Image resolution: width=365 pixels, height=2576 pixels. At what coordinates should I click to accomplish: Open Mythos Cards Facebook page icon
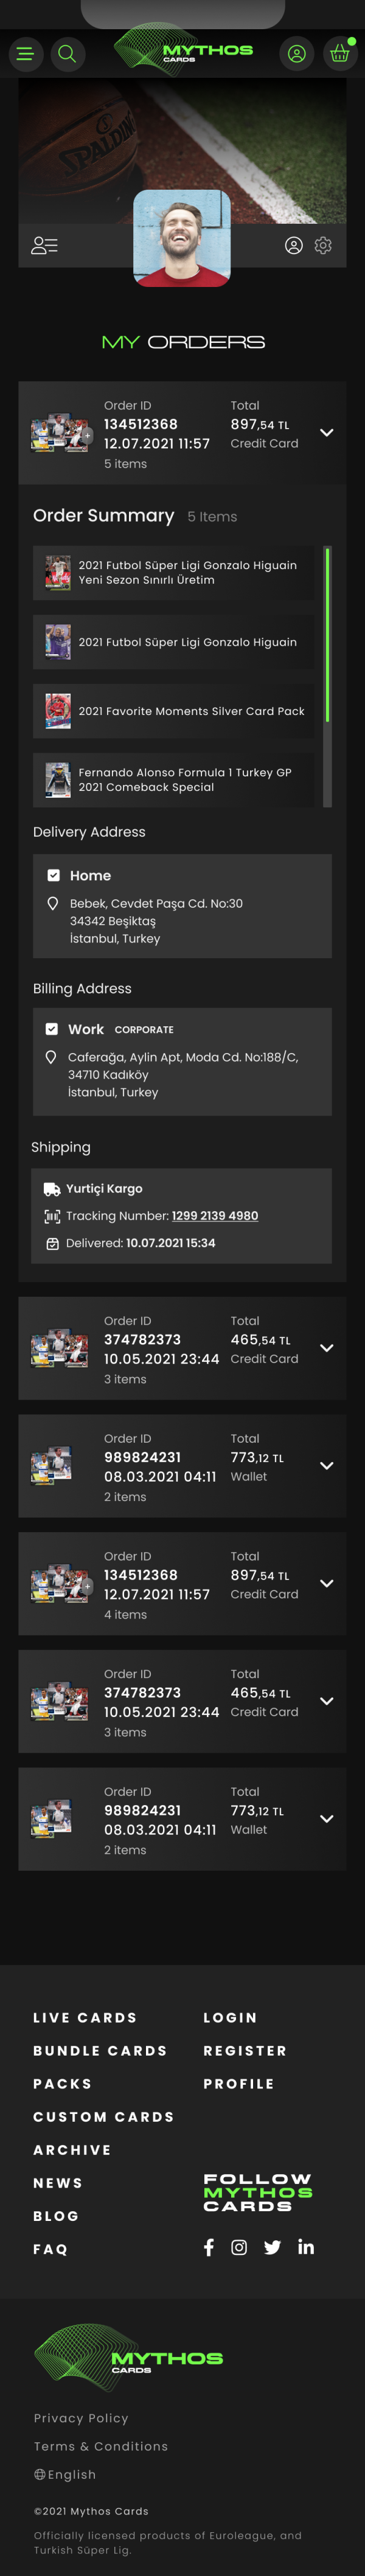pyautogui.click(x=209, y=2247)
